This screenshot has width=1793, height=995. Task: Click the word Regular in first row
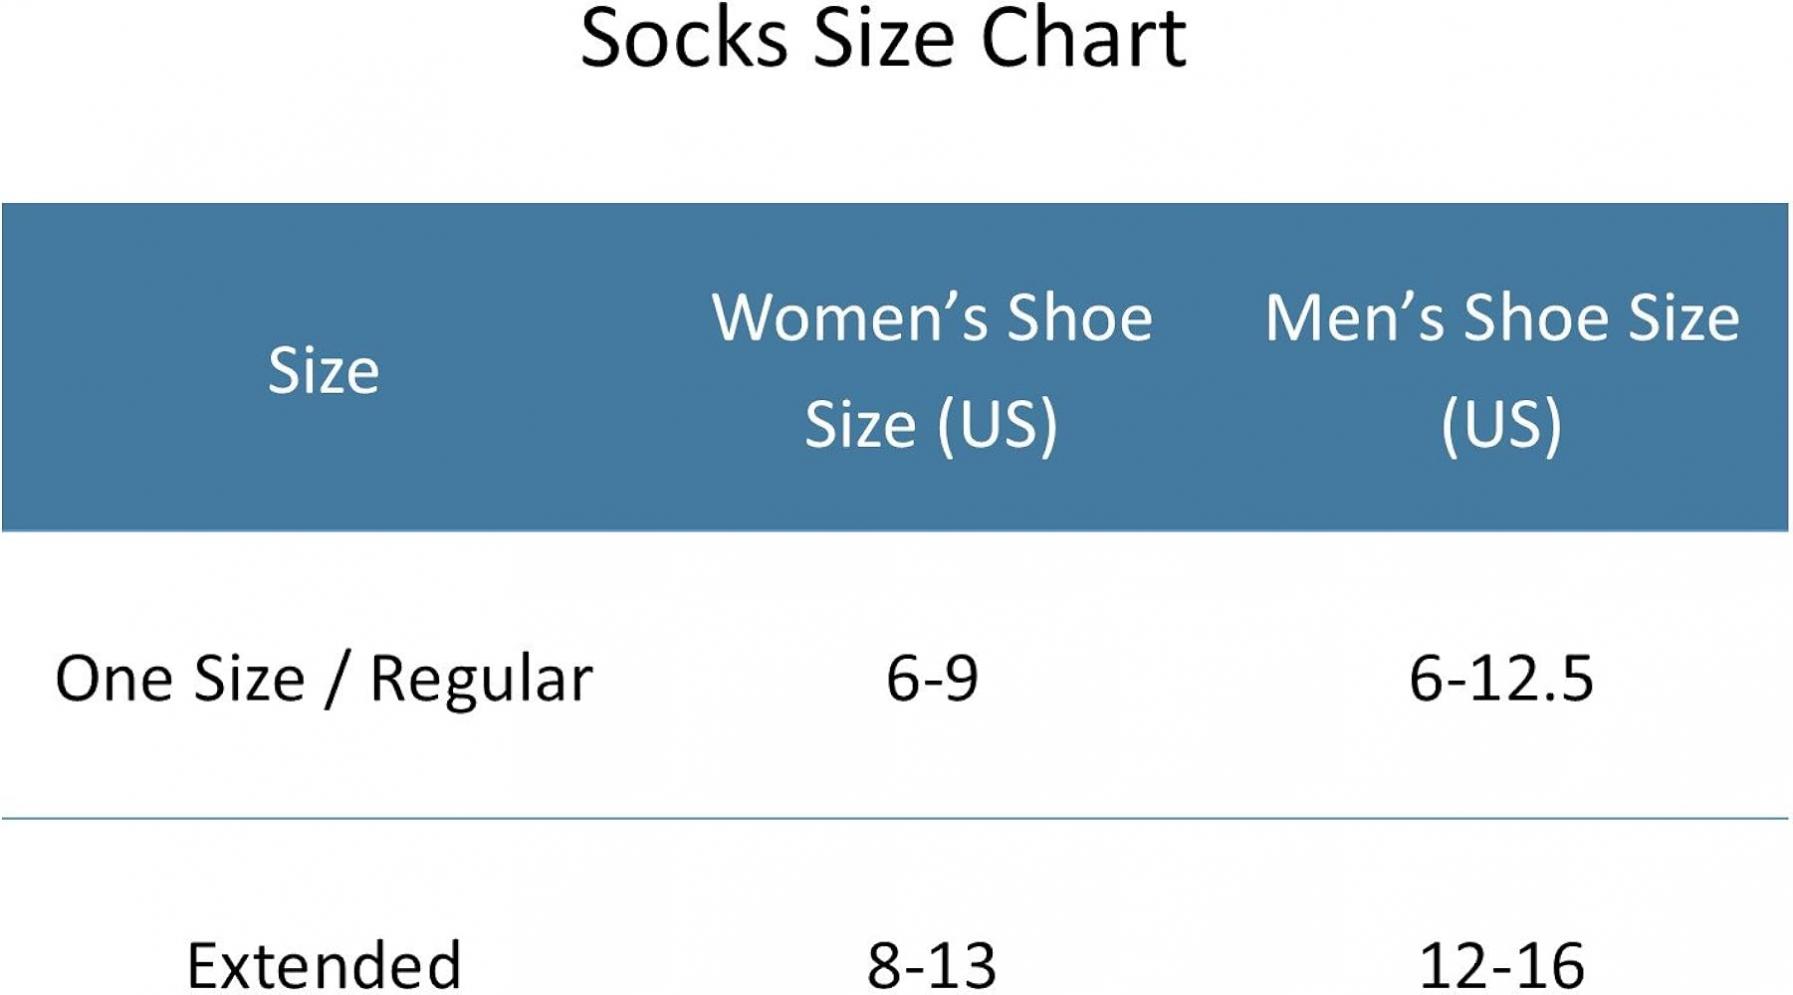point(481,681)
